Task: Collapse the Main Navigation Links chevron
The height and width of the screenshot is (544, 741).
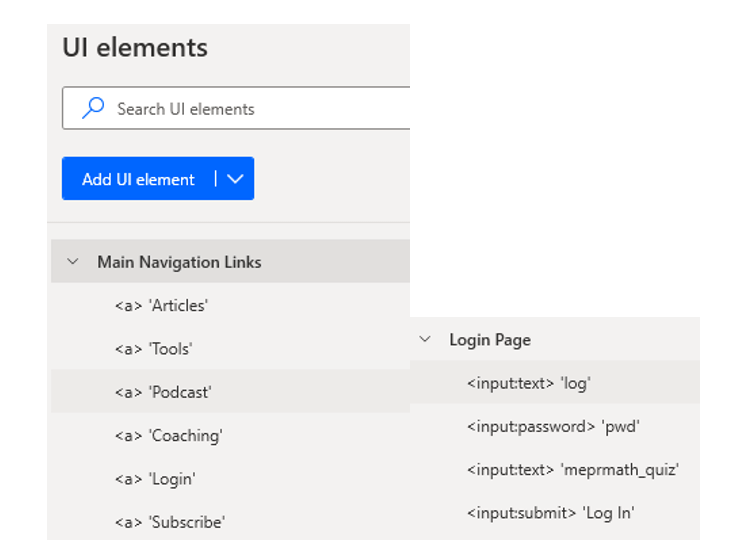Action: point(72,262)
